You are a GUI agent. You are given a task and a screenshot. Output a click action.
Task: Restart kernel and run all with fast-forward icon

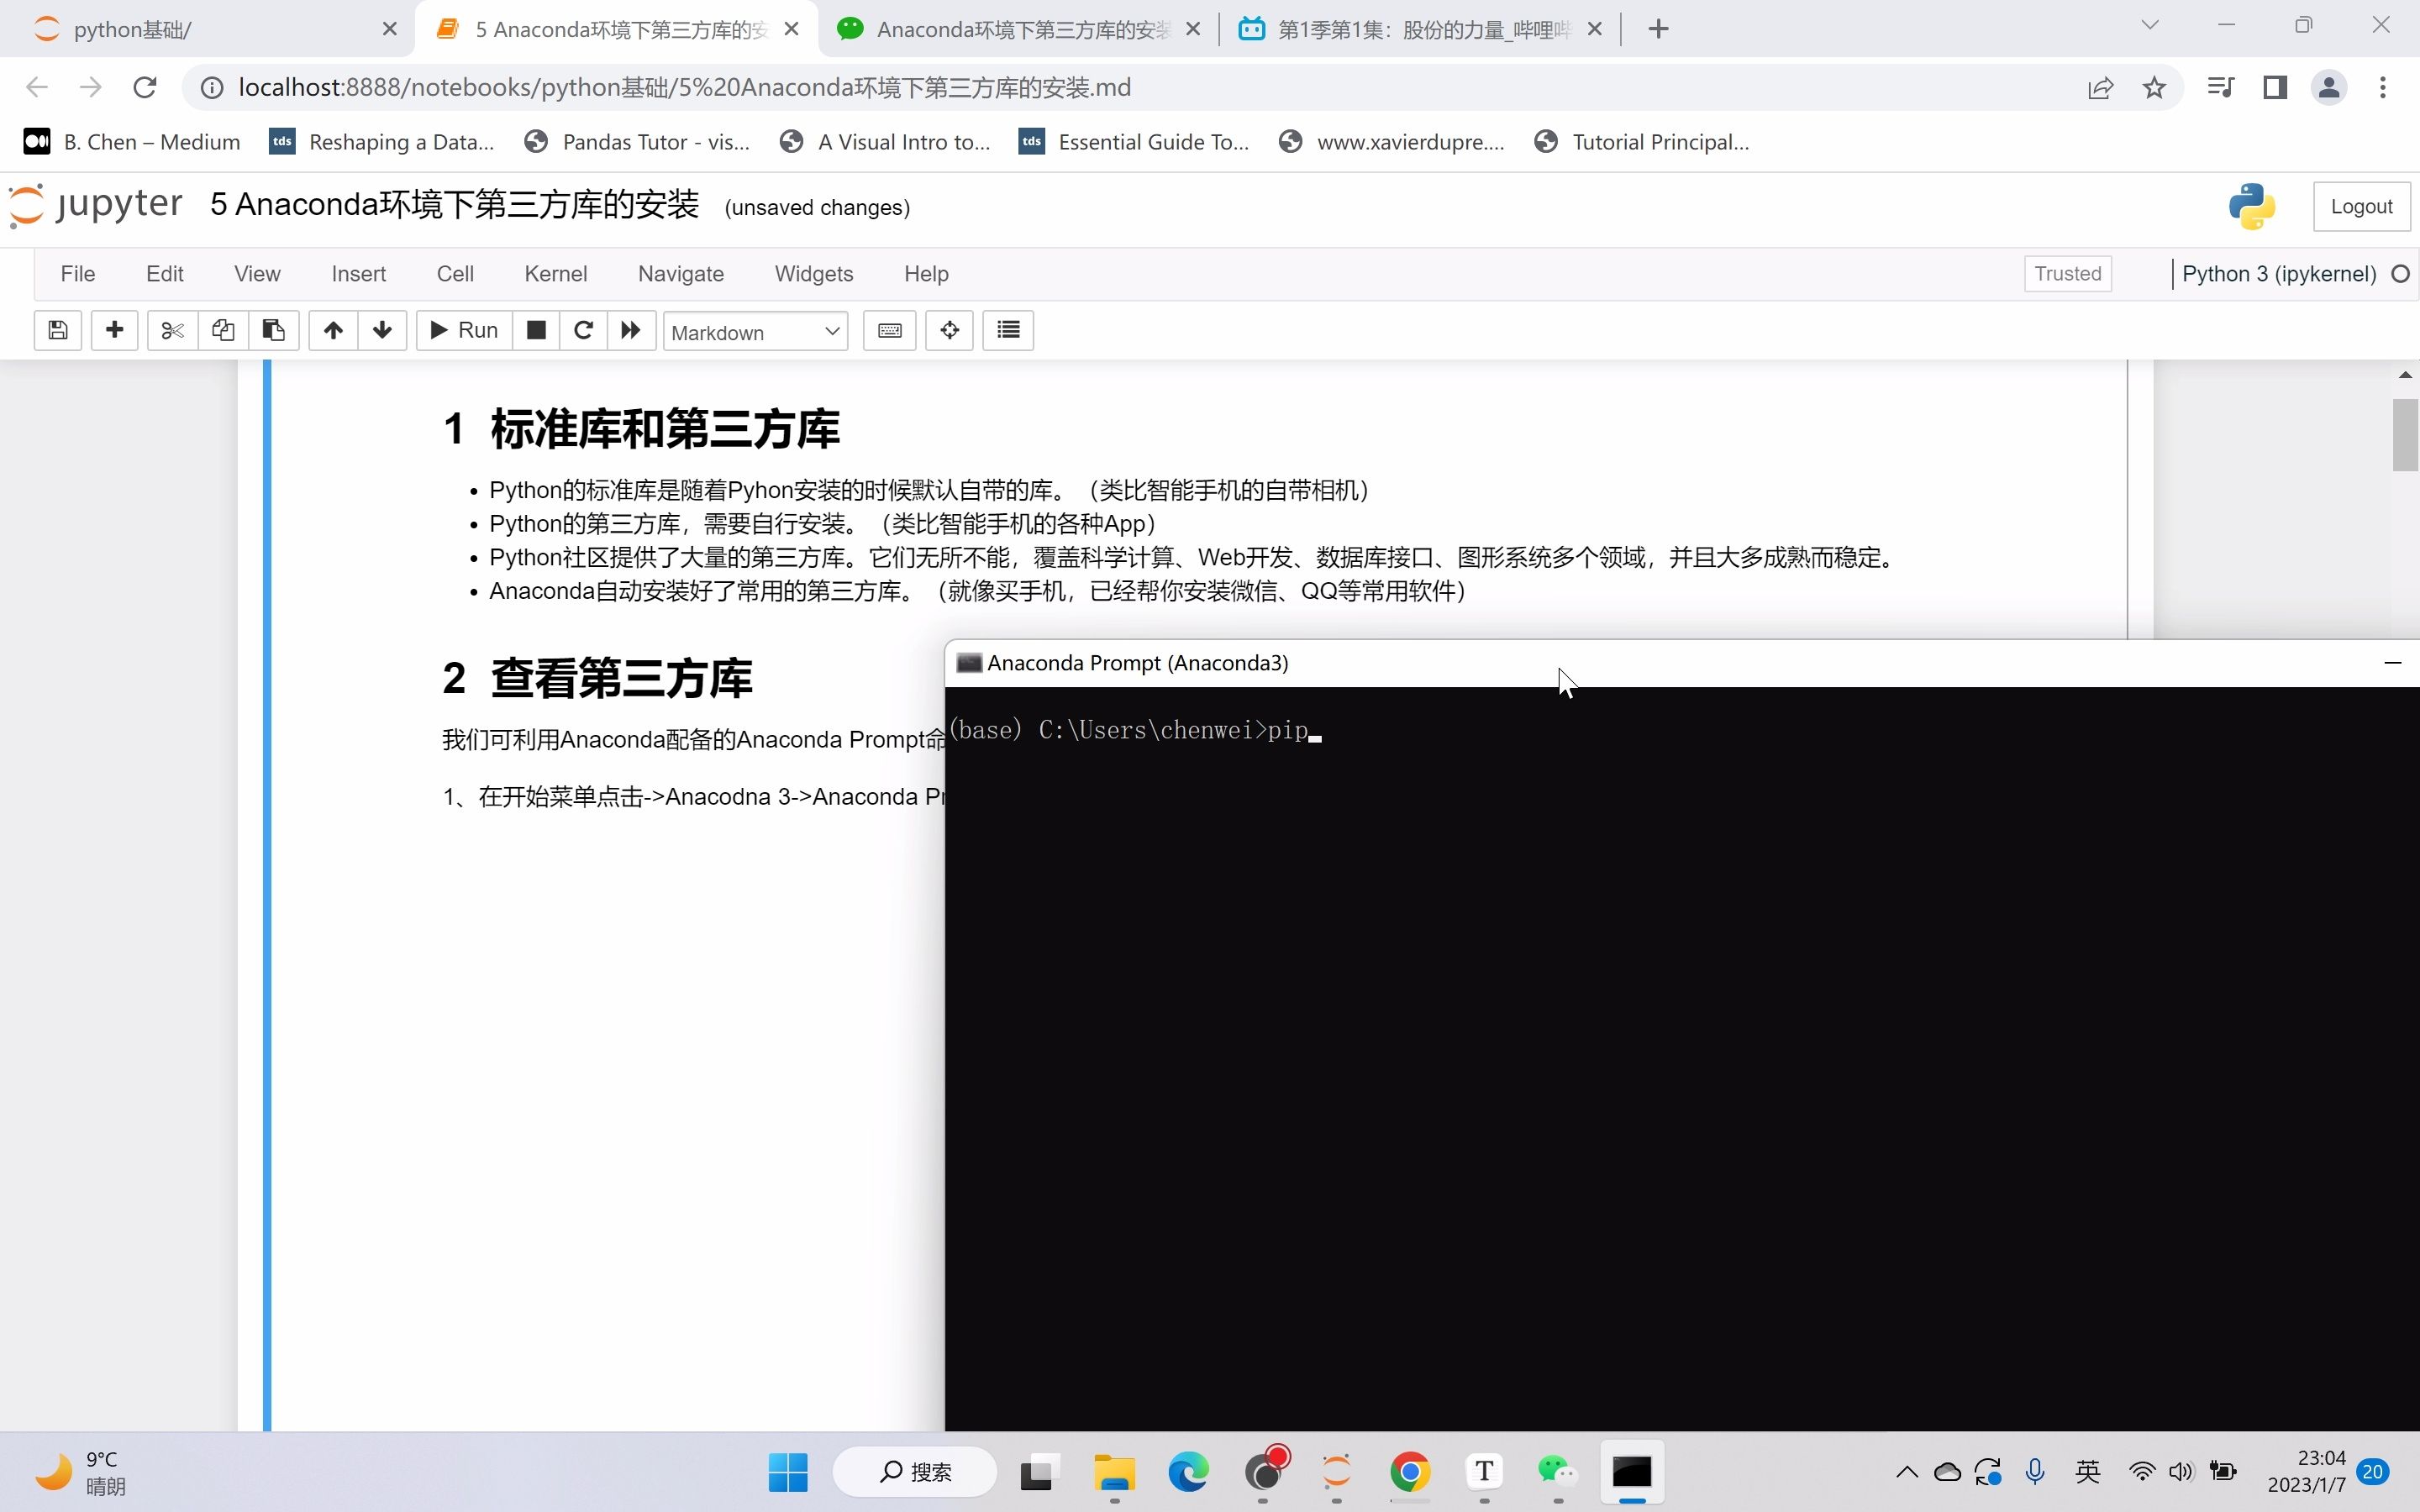(x=630, y=330)
